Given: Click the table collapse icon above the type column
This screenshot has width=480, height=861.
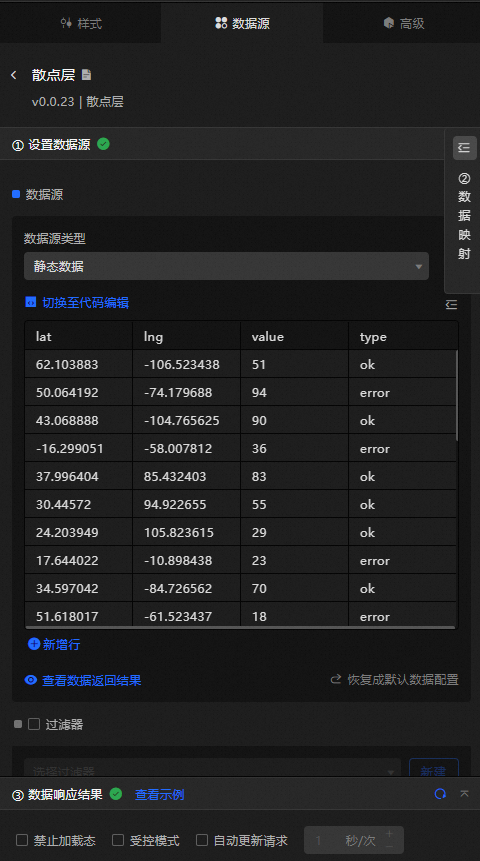Looking at the screenshot, I should [x=451, y=304].
